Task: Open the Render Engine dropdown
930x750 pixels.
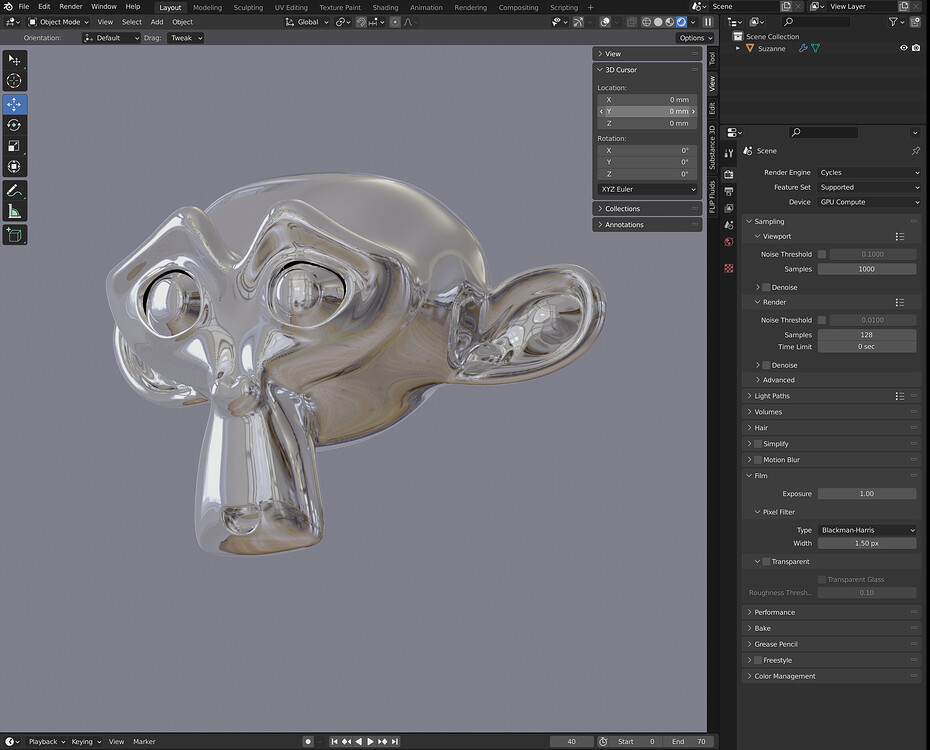Action: 869,173
